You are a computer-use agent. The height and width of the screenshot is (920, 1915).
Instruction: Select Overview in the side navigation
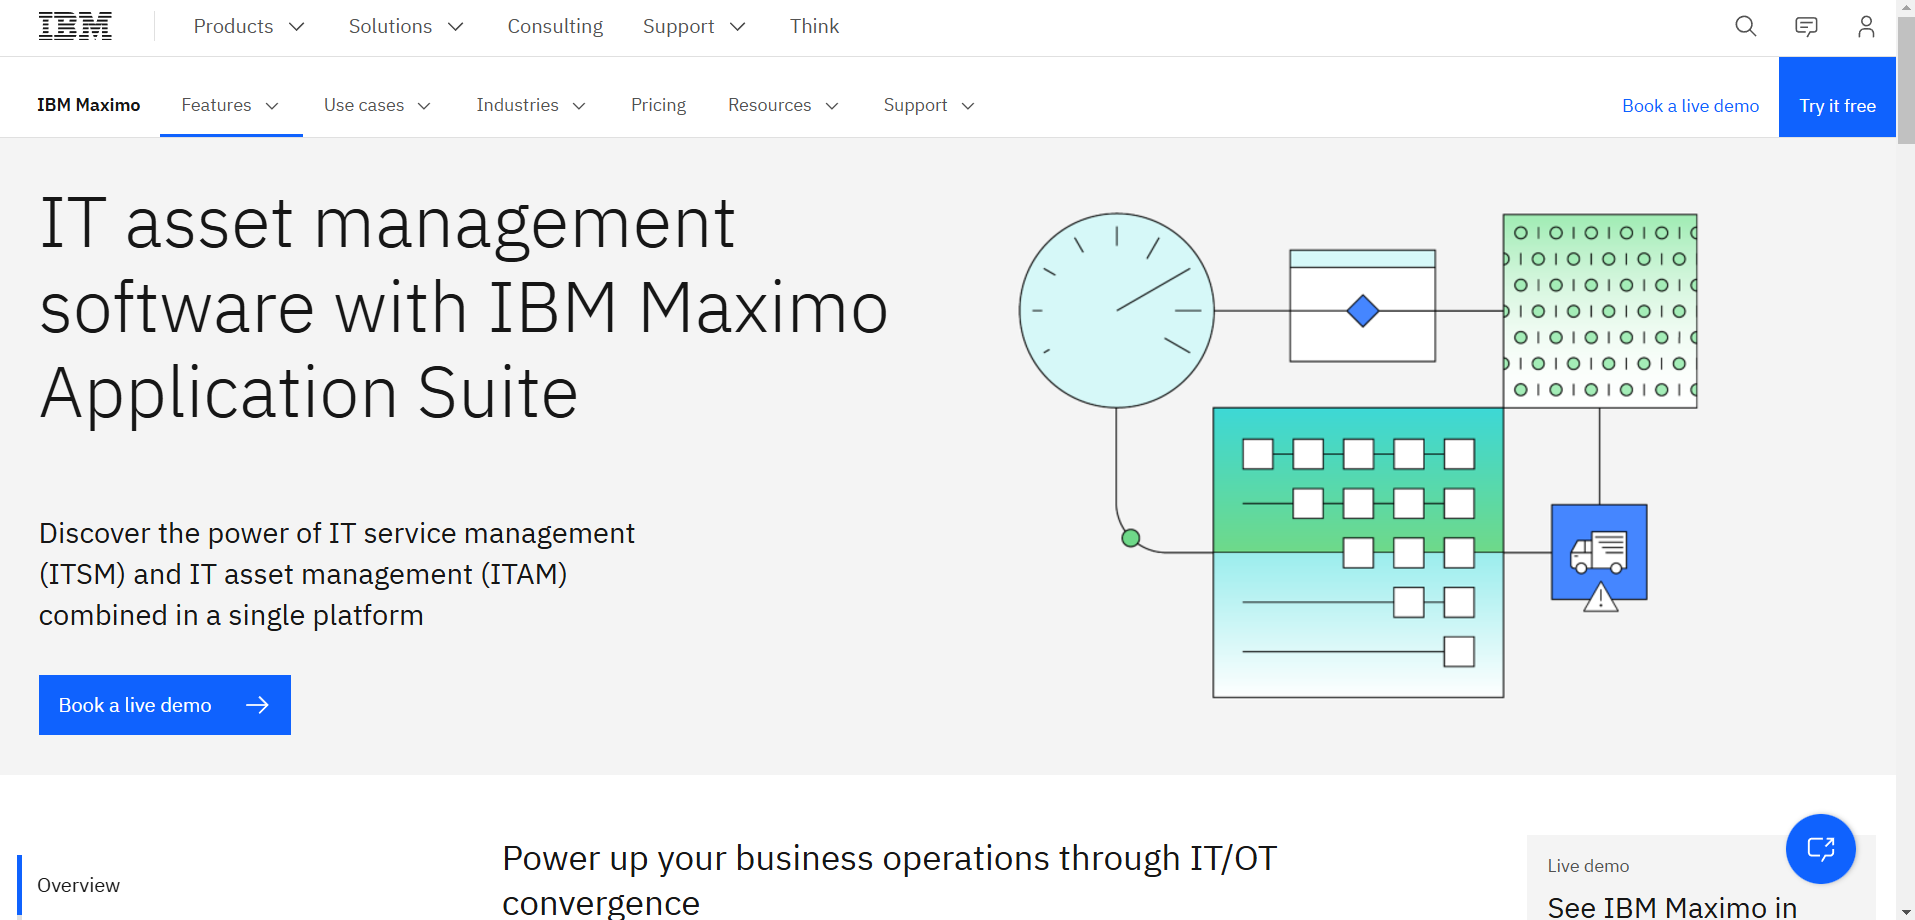point(78,885)
